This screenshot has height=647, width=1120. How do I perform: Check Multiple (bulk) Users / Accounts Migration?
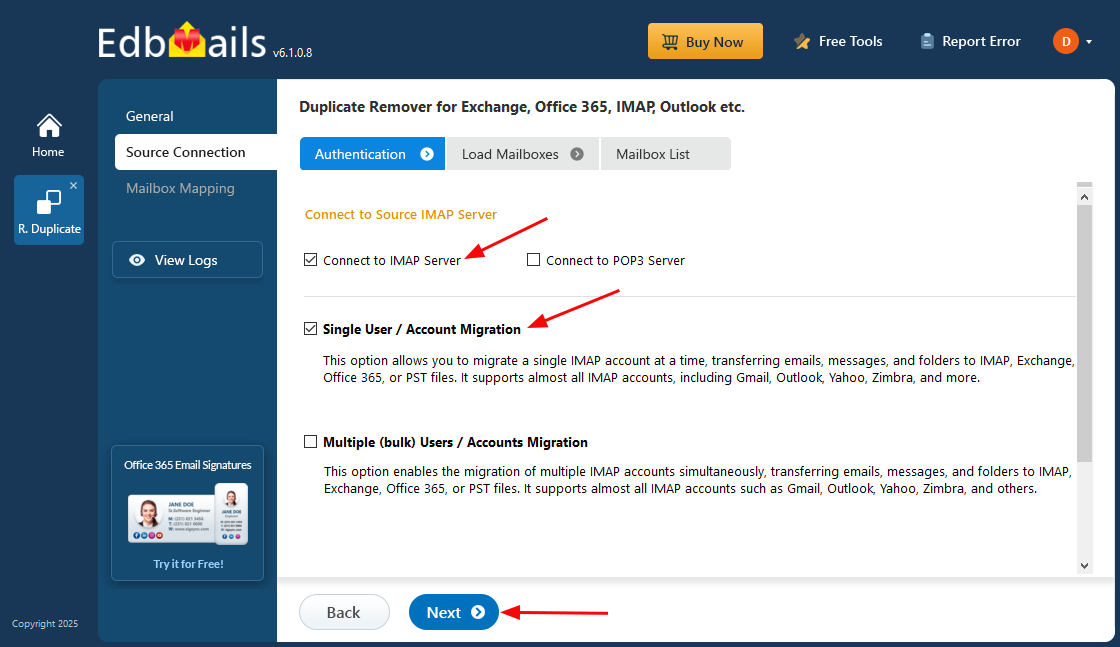coord(311,442)
